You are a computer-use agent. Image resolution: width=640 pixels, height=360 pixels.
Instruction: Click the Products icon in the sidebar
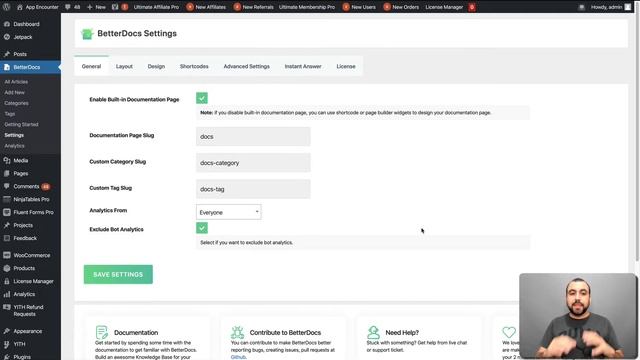pyautogui.click(x=7, y=268)
